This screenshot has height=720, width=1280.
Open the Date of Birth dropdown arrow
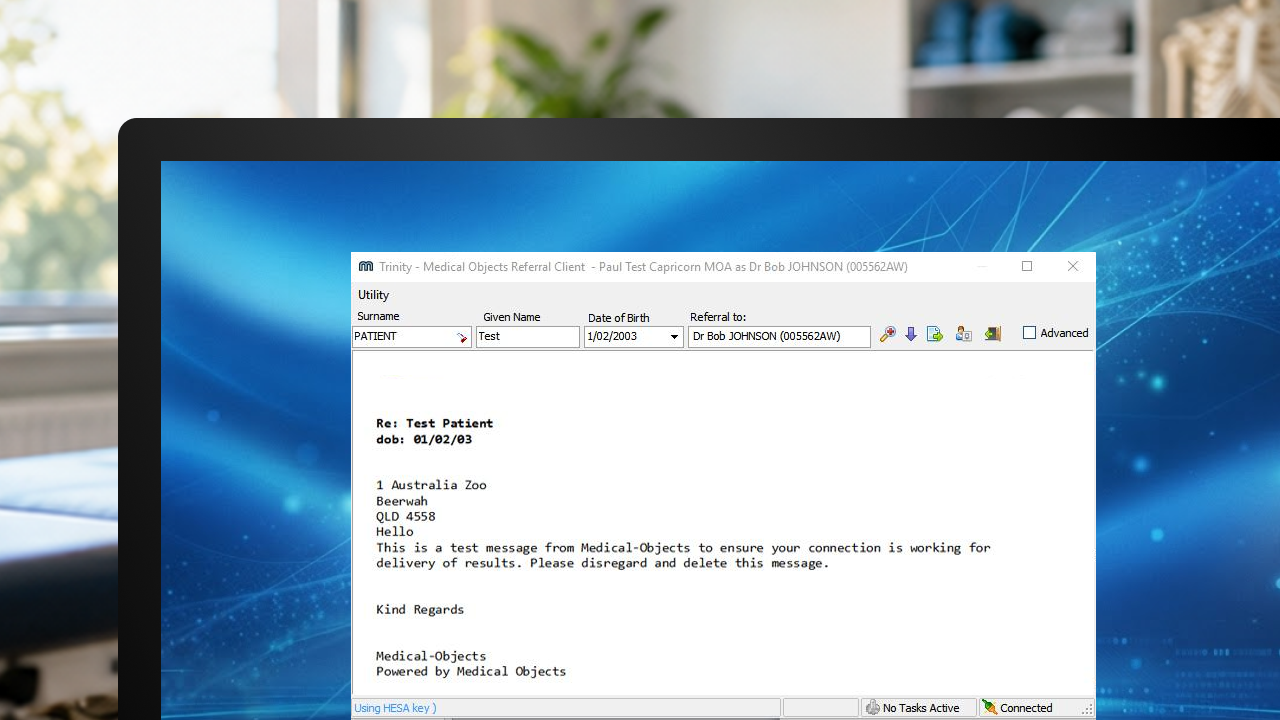coord(674,337)
